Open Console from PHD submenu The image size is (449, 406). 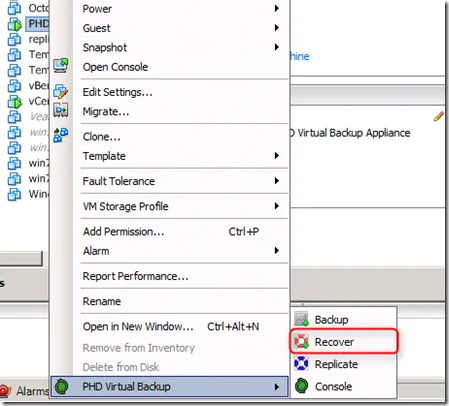click(x=344, y=386)
